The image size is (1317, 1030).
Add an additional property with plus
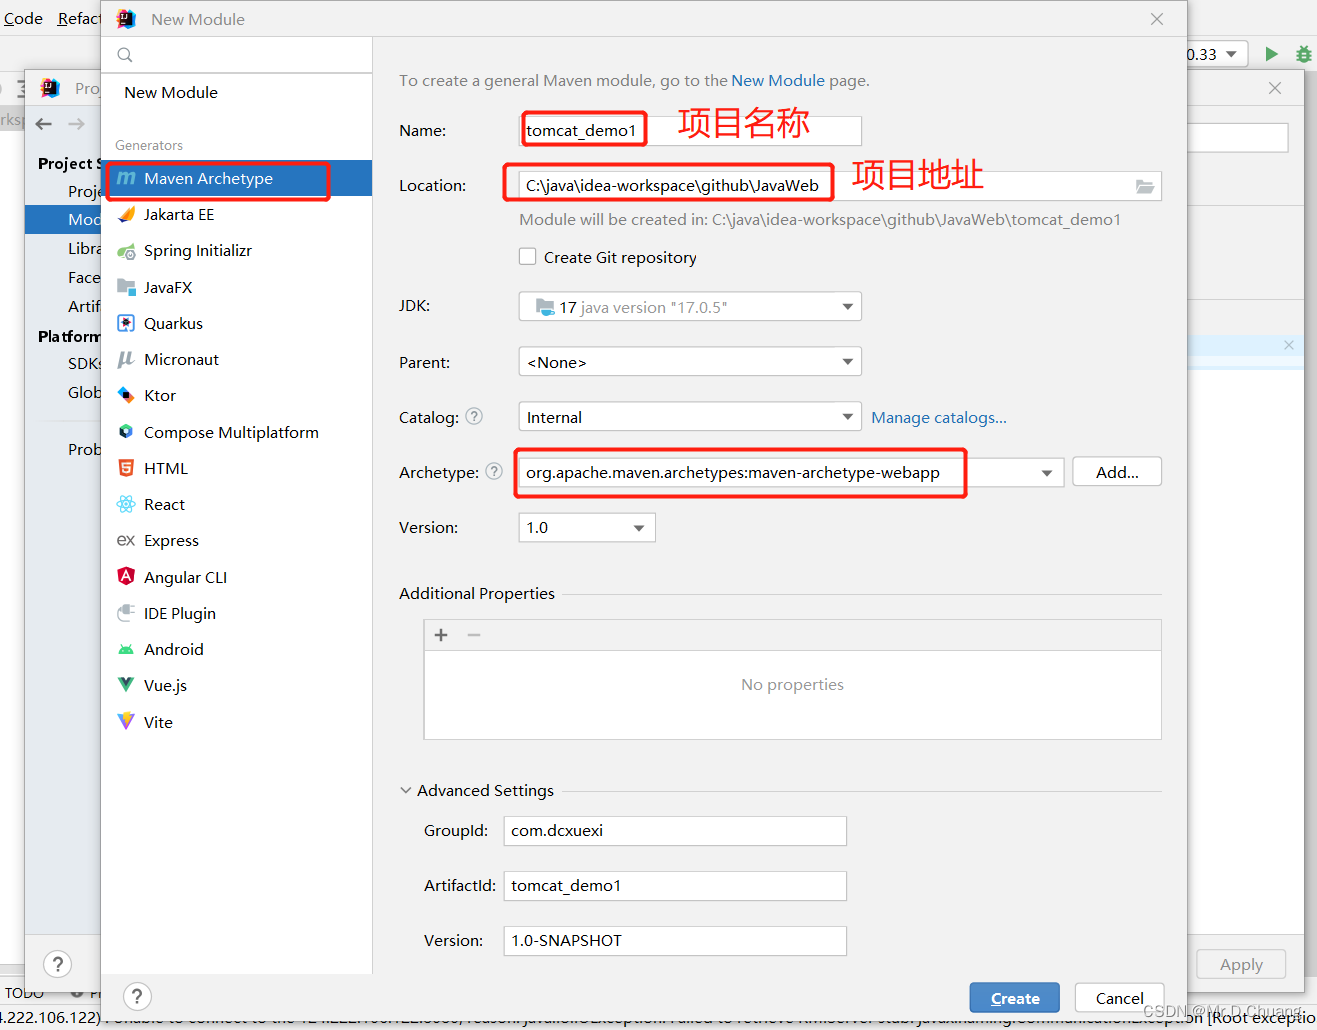(441, 635)
